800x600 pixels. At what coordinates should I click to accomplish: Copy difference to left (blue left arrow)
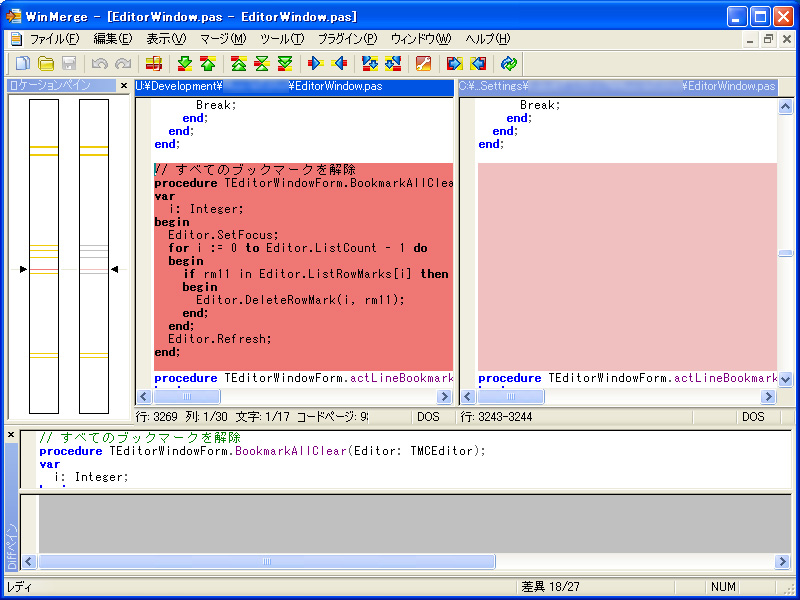click(x=339, y=63)
